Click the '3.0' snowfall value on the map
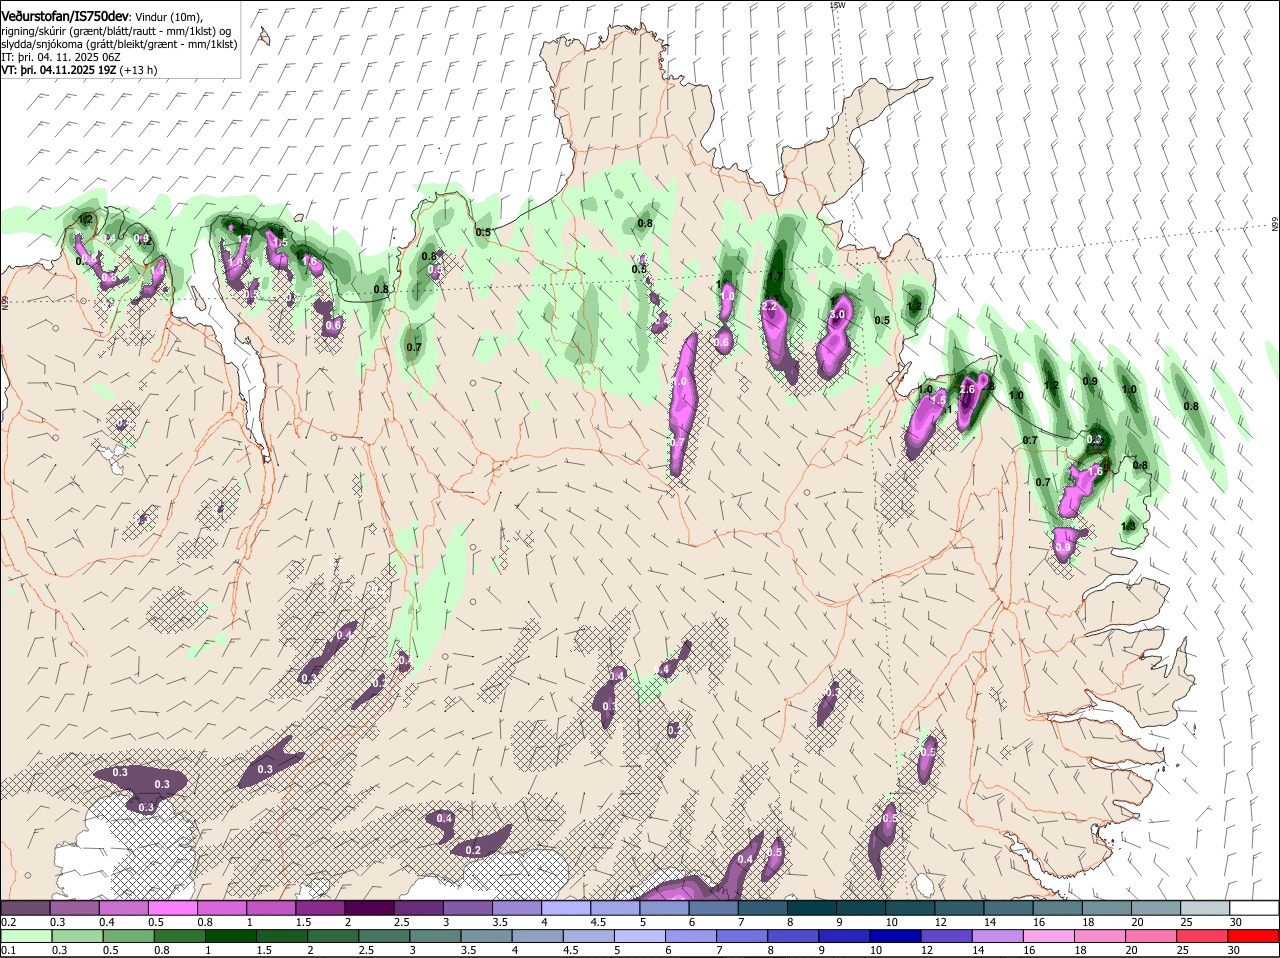The width and height of the screenshot is (1280, 958). click(838, 314)
